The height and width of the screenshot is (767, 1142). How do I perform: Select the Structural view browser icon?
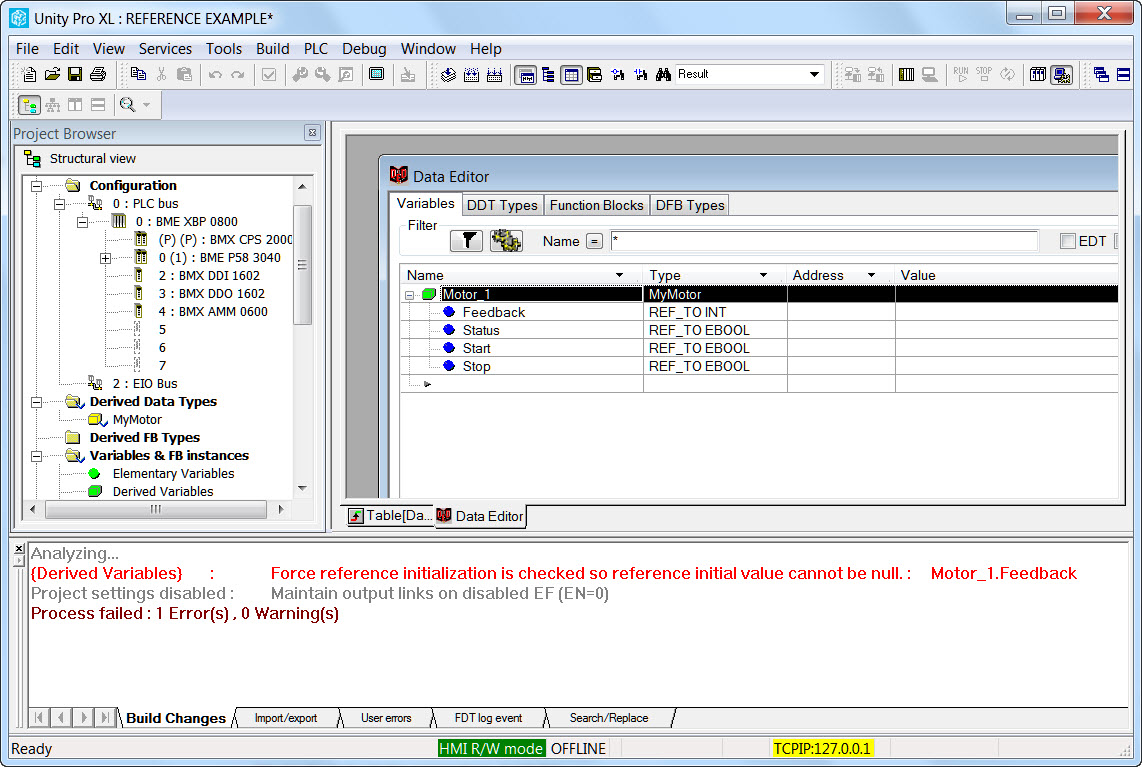point(29,105)
